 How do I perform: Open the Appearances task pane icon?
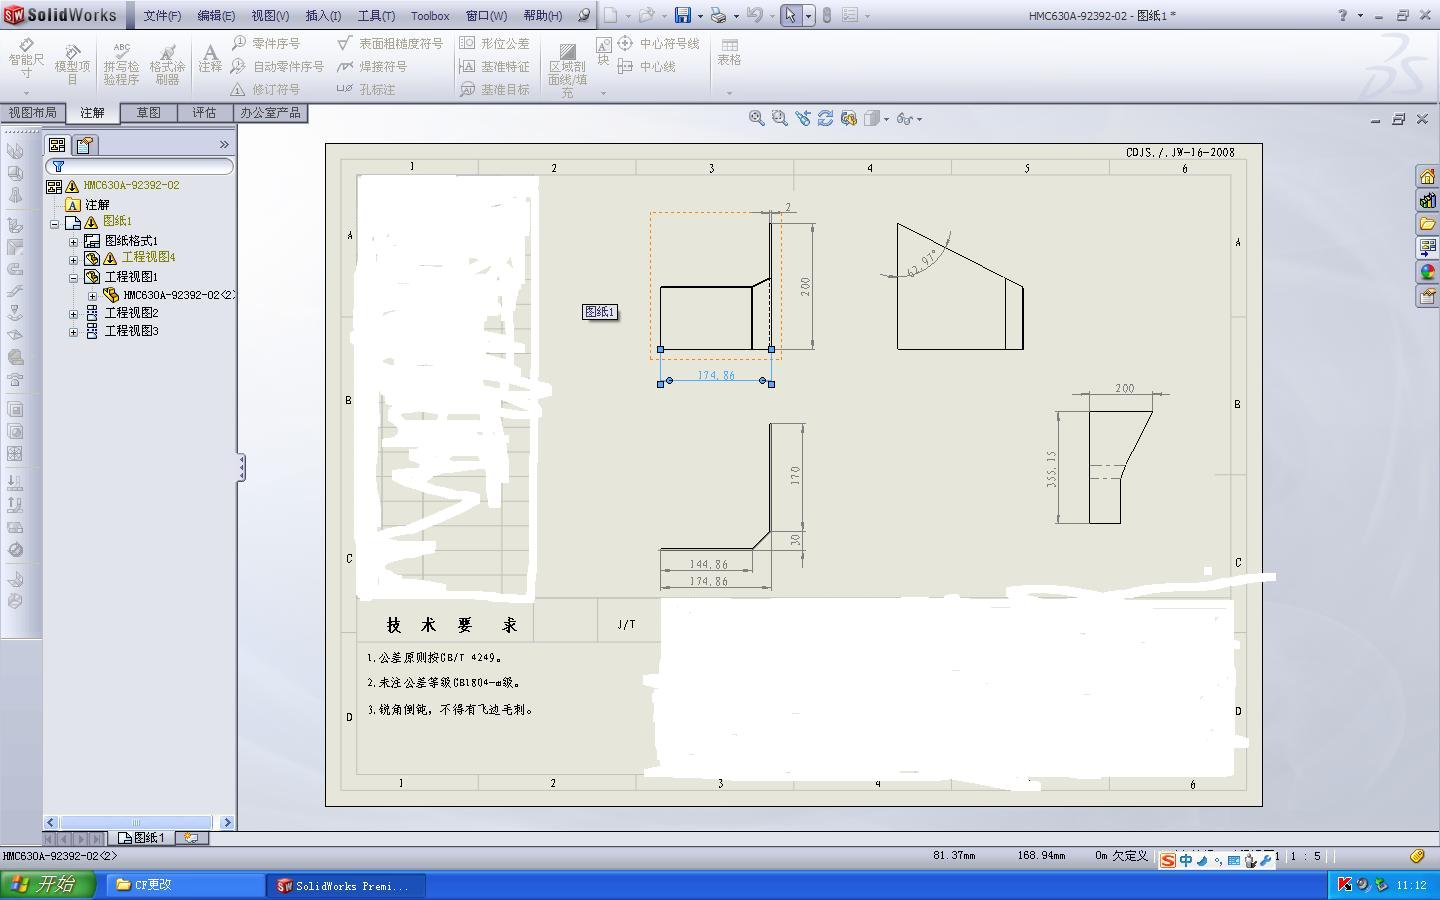point(1427,272)
